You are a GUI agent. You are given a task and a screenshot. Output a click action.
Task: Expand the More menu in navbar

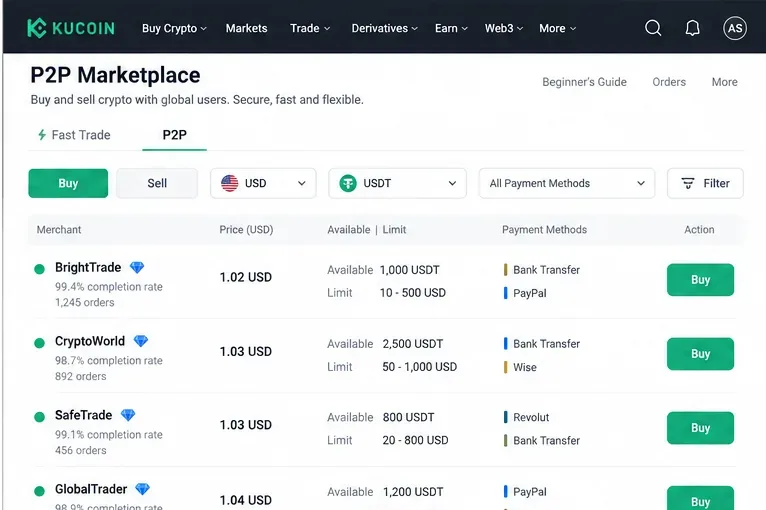click(x=557, y=28)
